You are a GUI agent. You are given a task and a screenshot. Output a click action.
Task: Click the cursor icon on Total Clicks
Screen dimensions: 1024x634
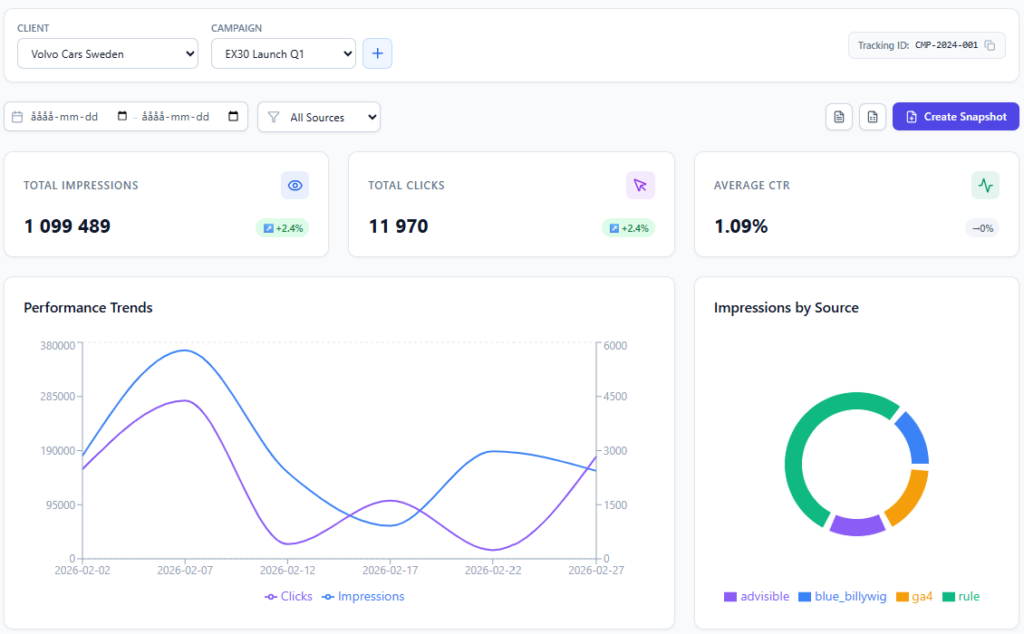pyautogui.click(x=640, y=185)
